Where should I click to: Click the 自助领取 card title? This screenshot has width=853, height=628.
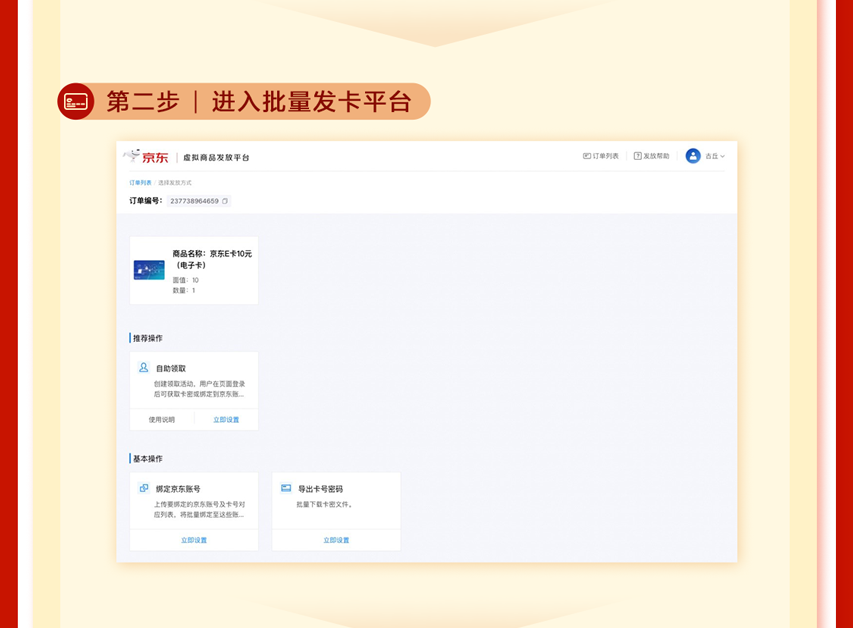point(171,368)
